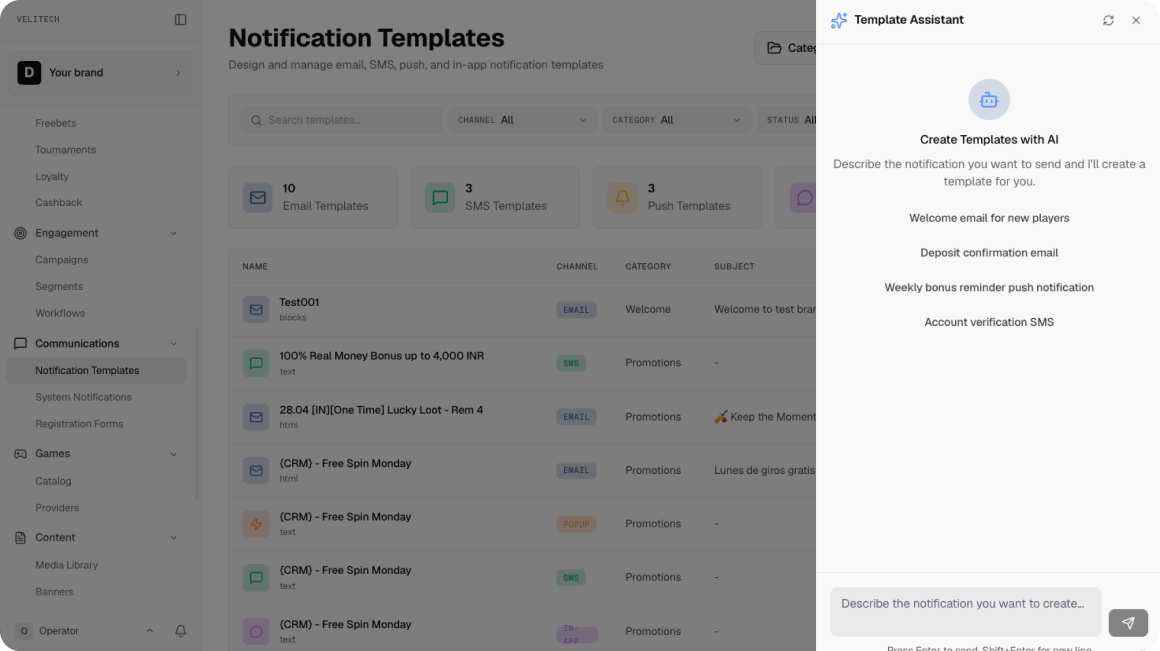This screenshot has width=1160, height=651.
Task: Select Notification Templates sidebar item
Action: click(x=96, y=371)
